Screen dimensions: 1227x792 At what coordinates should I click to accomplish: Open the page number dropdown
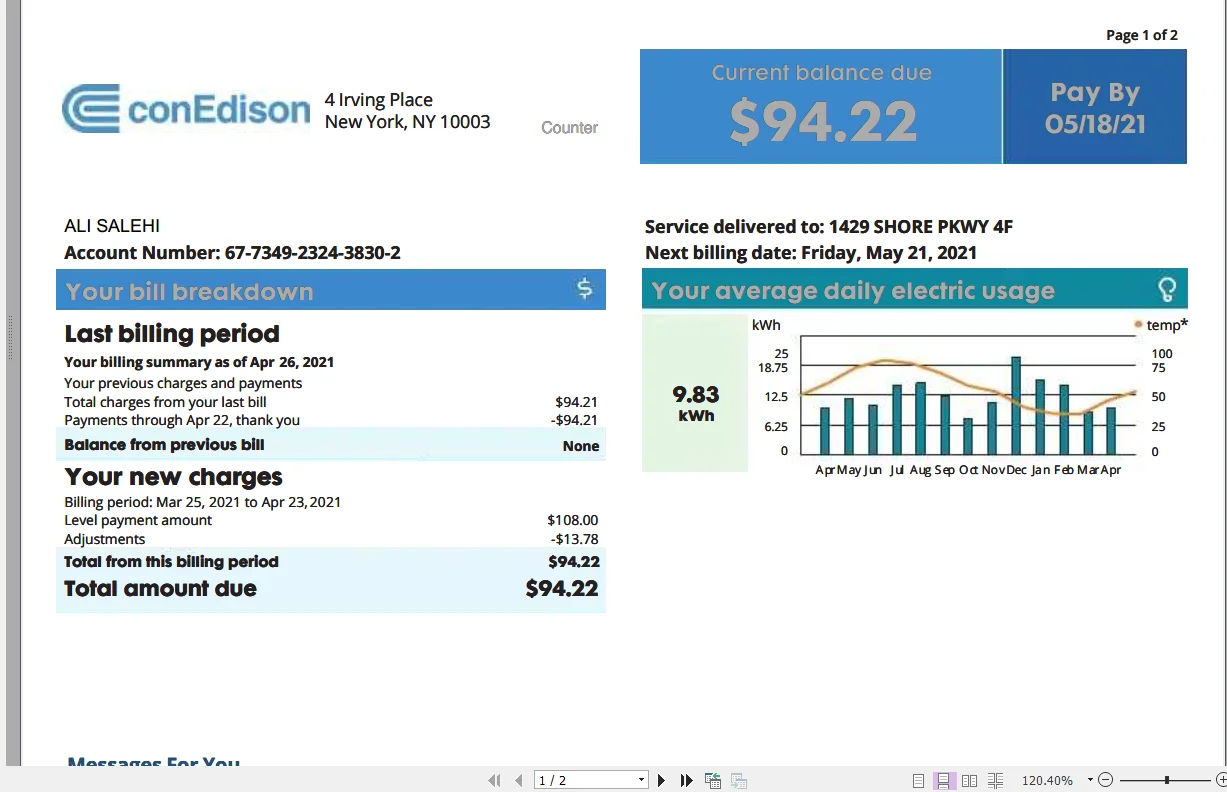coord(642,780)
